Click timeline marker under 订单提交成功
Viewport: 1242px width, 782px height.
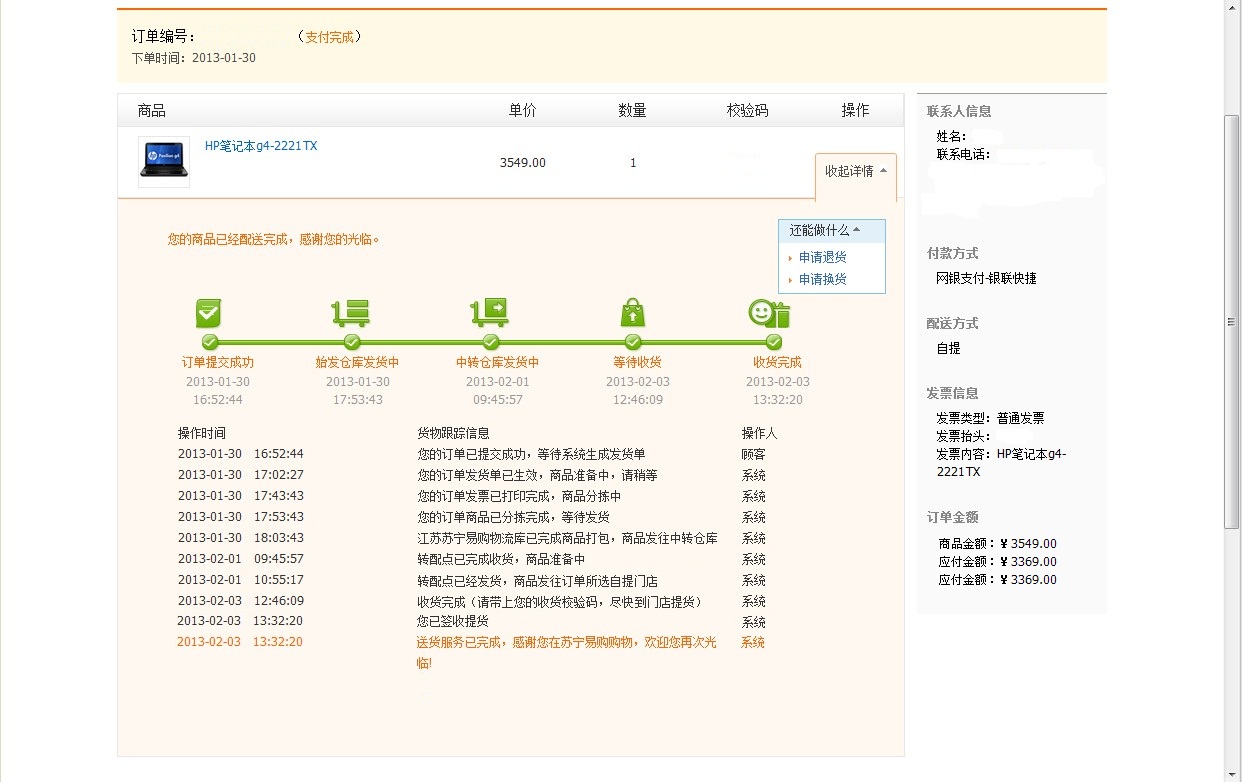point(210,342)
